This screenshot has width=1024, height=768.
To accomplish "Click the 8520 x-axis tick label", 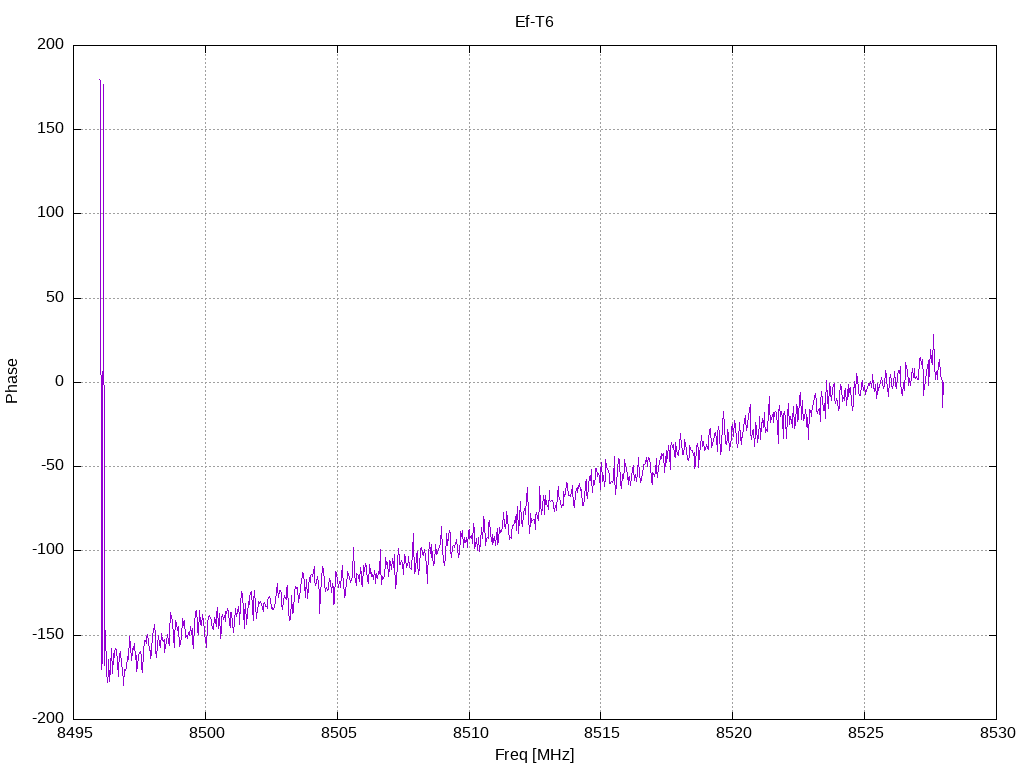I will (x=732, y=733).
